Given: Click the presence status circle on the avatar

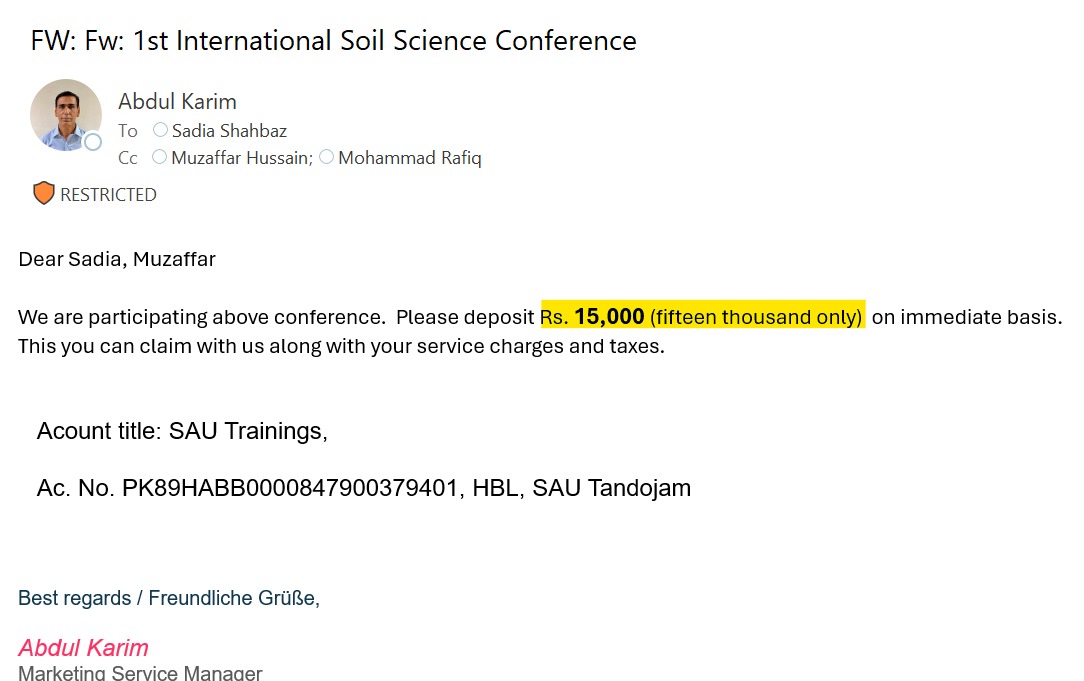Looking at the screenshot, I should click(93, 142).
